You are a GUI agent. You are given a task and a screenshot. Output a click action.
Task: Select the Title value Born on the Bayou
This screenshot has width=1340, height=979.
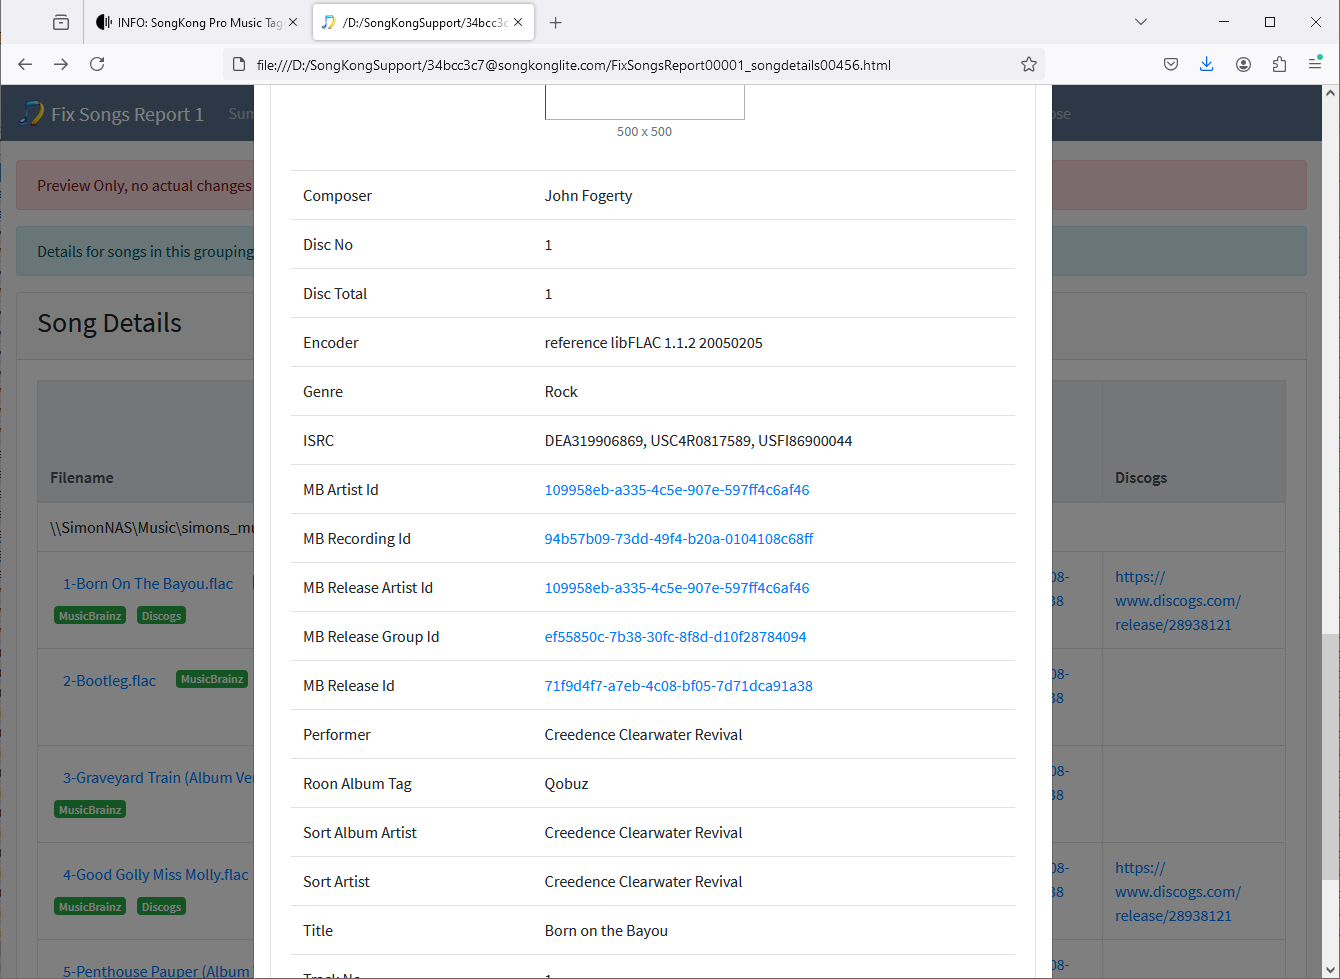click(606, 931)
